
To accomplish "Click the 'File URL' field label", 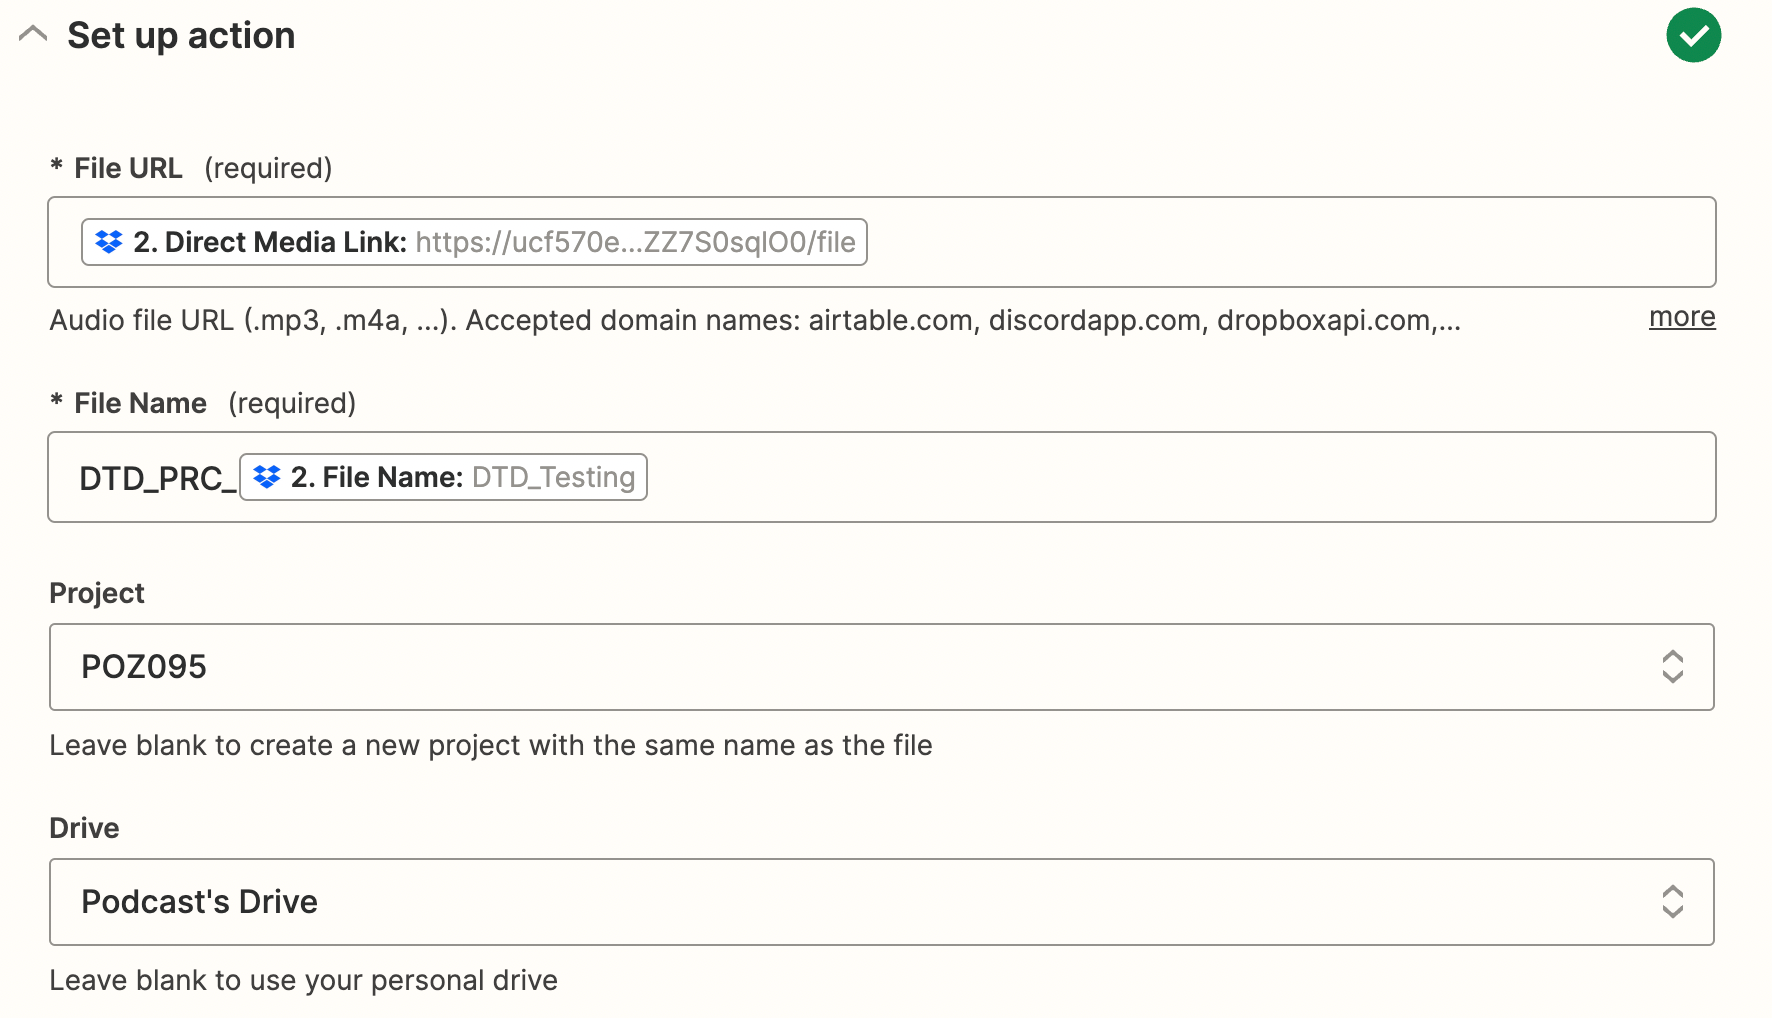I will tap(128, 168).
